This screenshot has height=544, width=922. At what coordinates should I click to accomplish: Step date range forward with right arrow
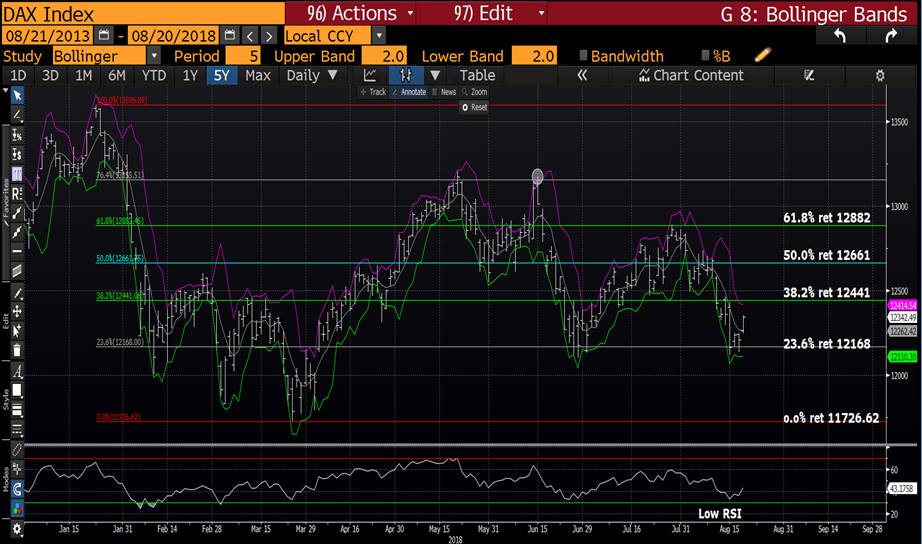pos(269,36)
